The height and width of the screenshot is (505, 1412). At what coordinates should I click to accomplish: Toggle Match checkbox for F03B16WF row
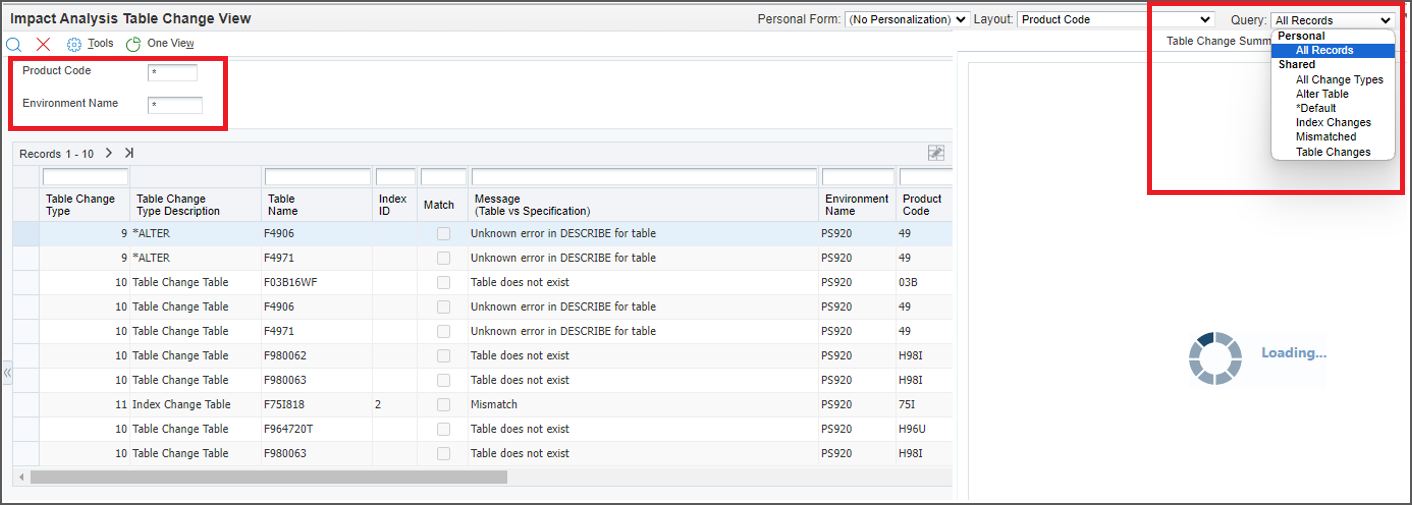click(x=443, y=282)
